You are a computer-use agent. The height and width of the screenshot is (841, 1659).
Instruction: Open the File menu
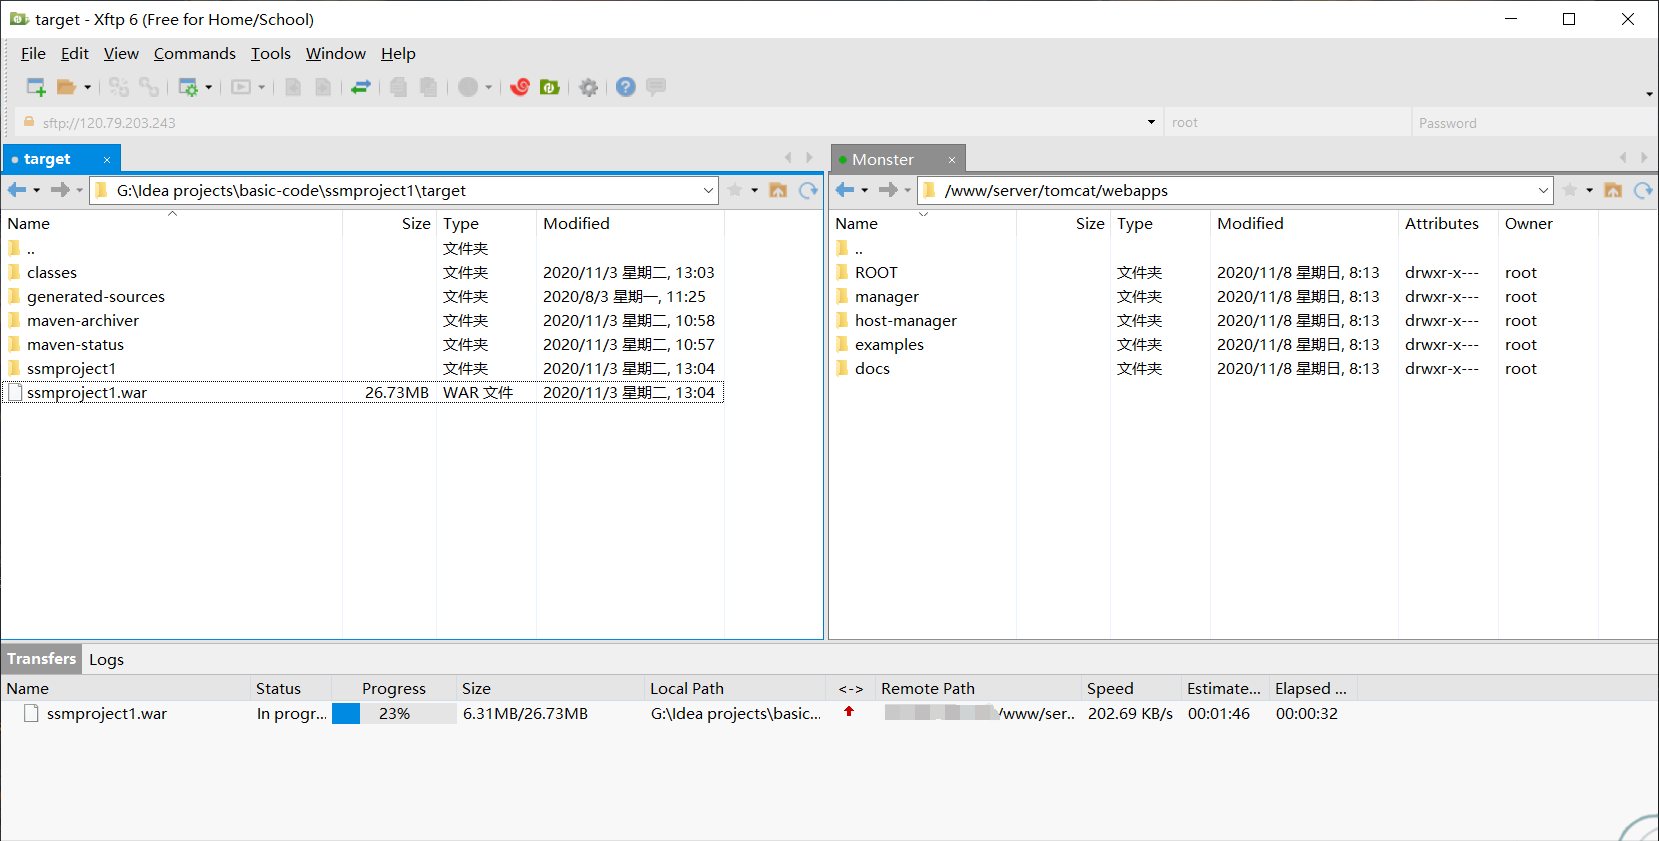pos(33,54)
